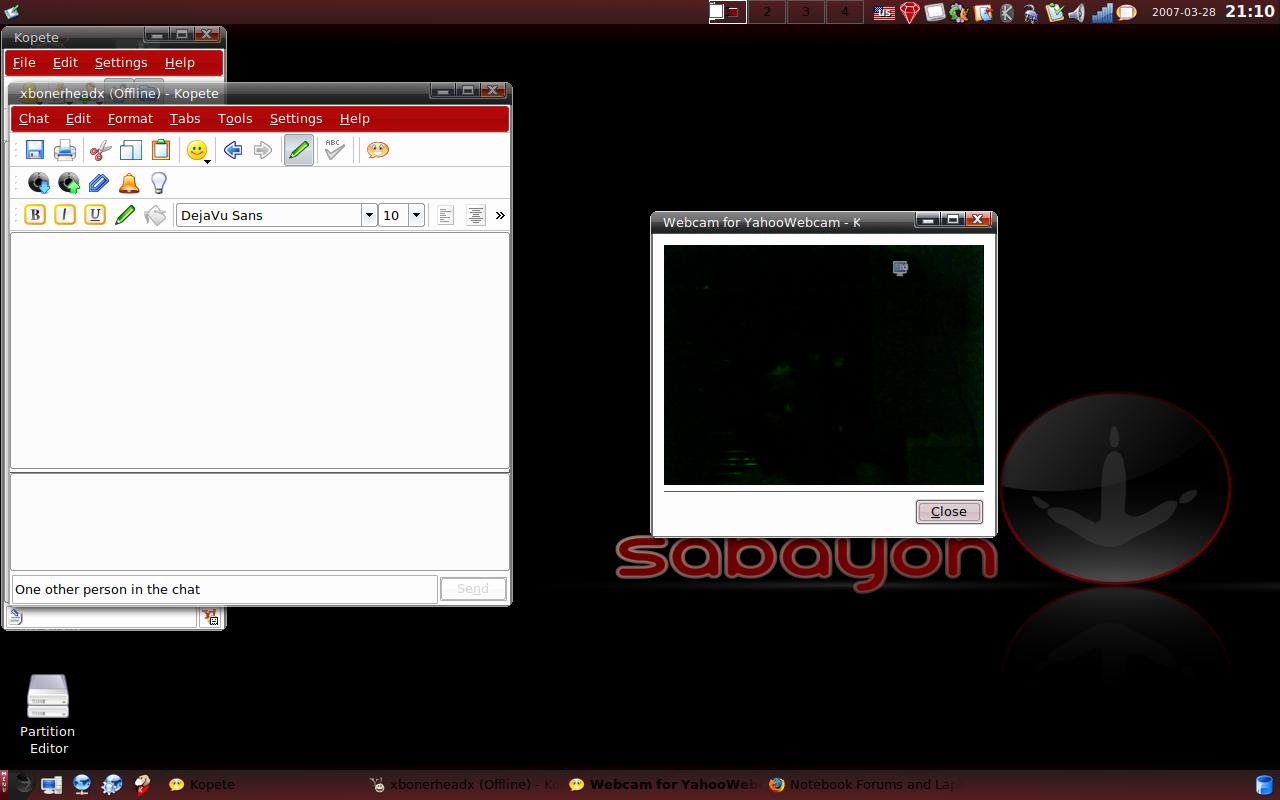
Task: Click the blue paperclip attach icon
Action: [98, 183]
